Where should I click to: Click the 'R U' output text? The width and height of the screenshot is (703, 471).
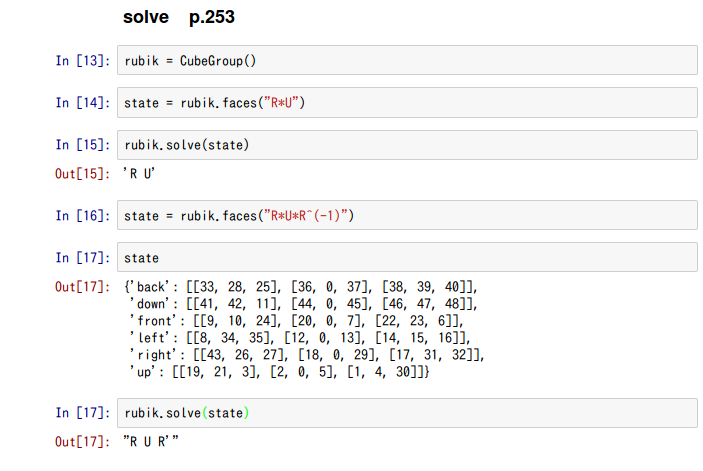pos(139,173)
